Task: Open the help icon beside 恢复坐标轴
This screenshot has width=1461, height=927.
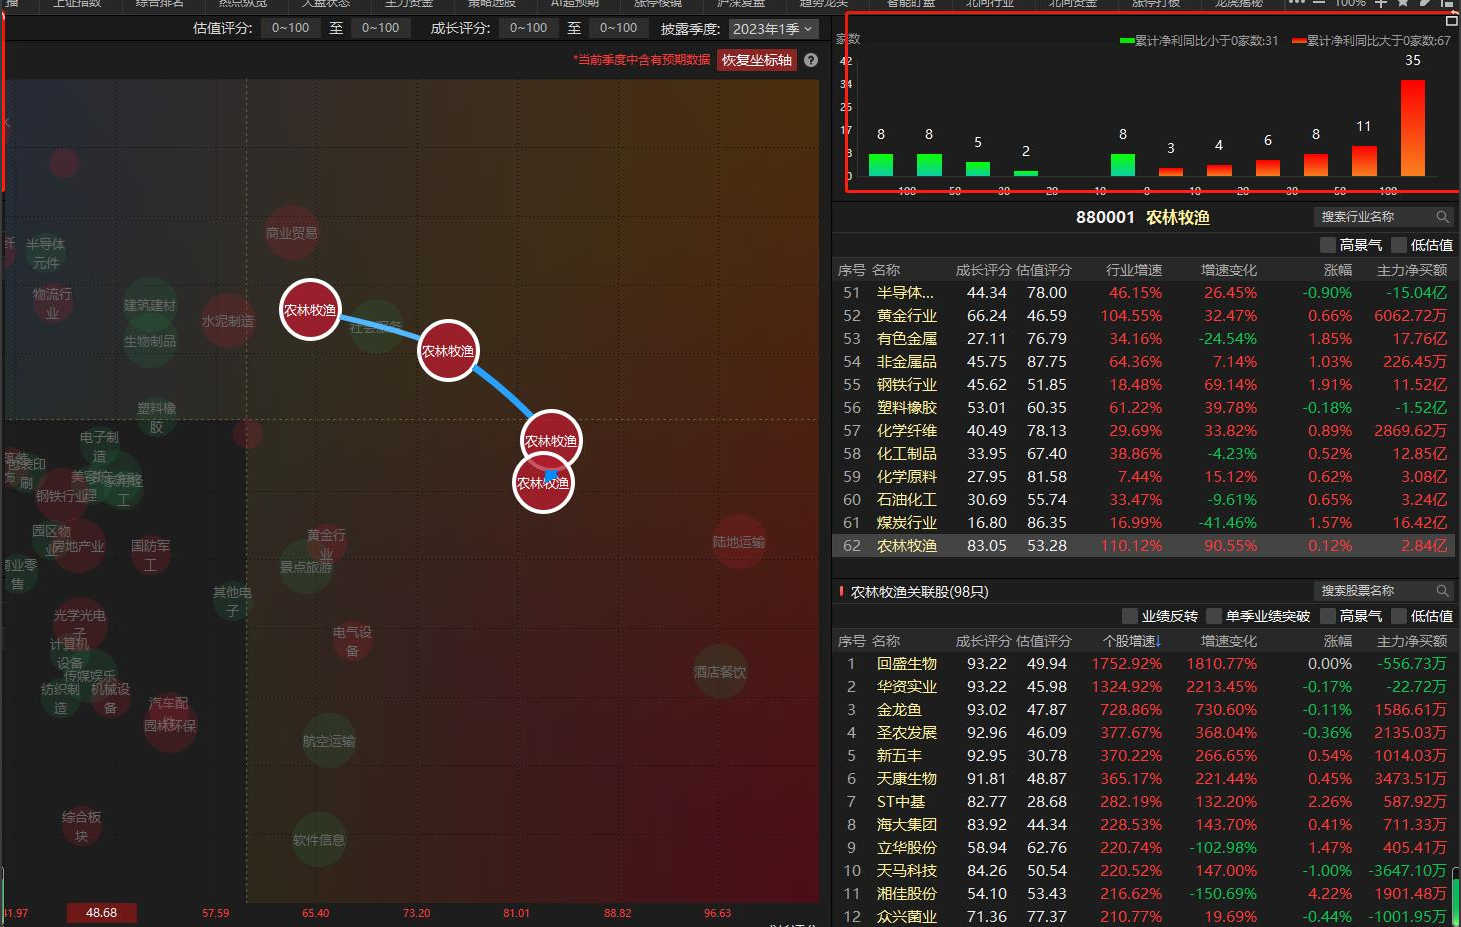Action: [x=811, y=60]
